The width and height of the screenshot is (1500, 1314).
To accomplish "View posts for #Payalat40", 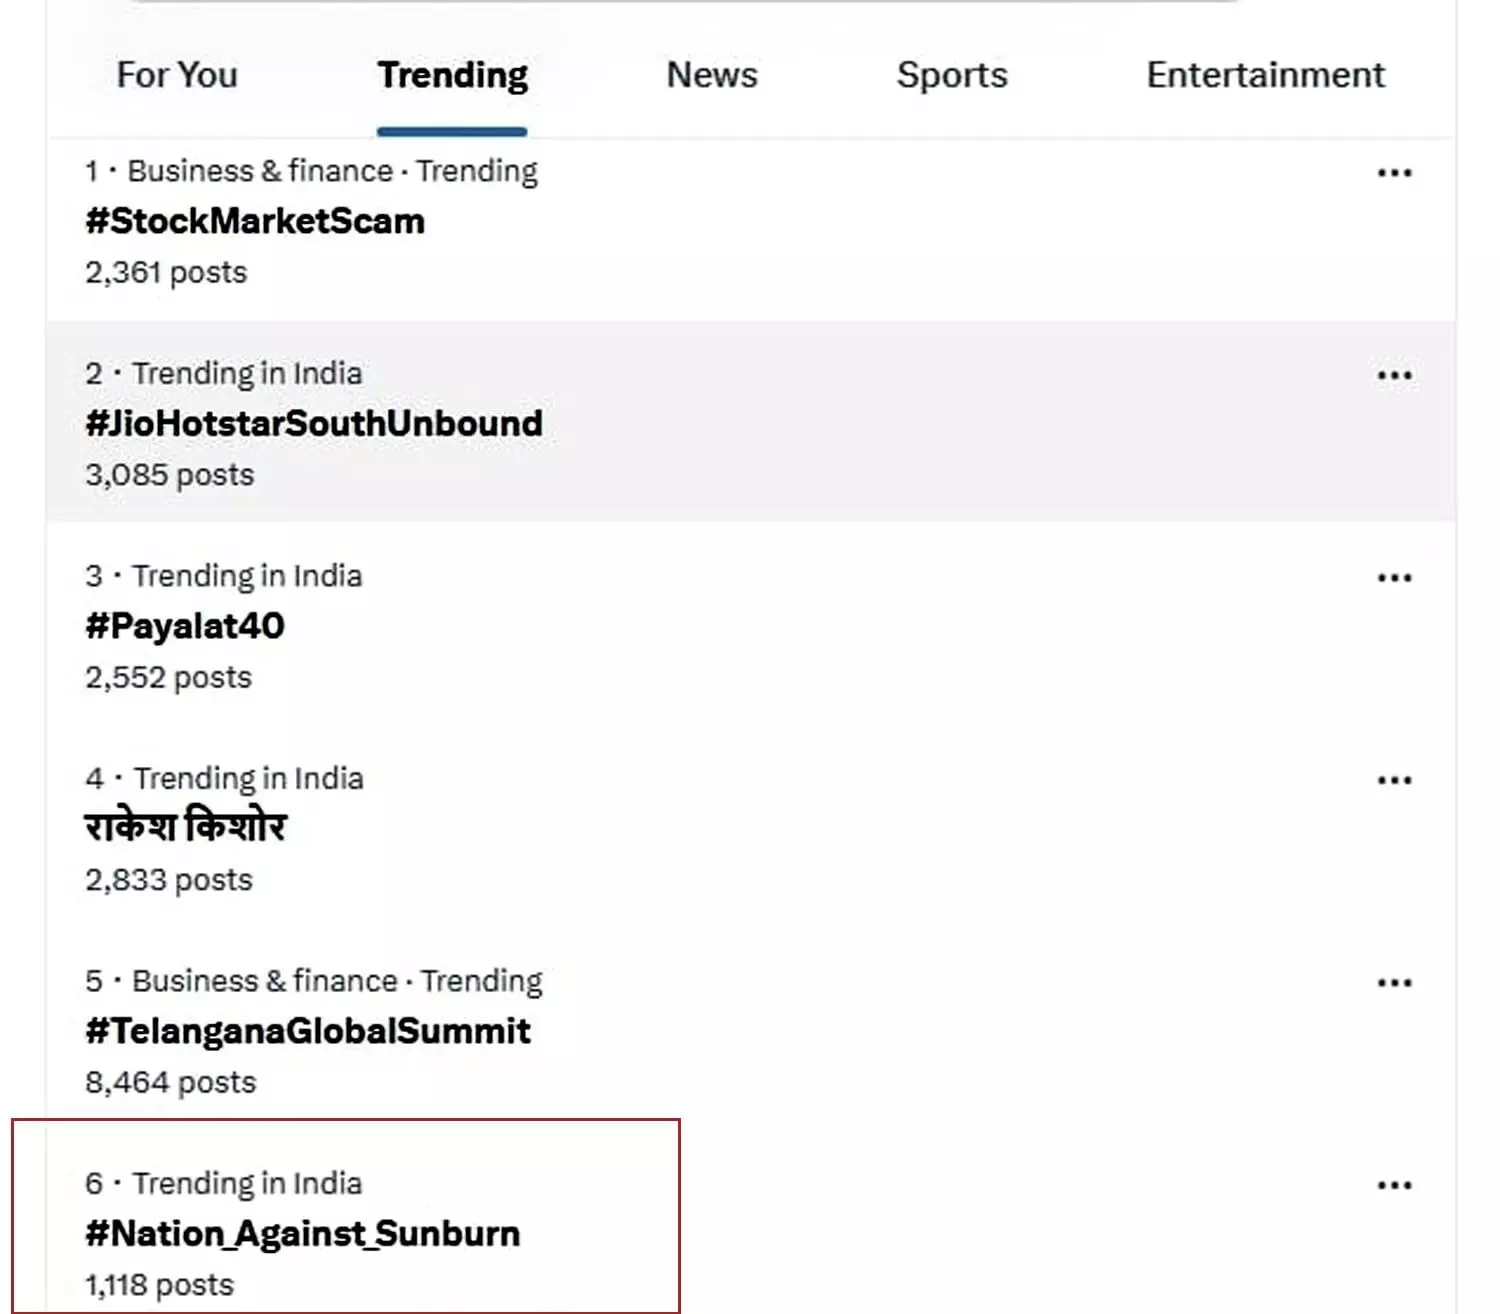I will pos(185,626).
